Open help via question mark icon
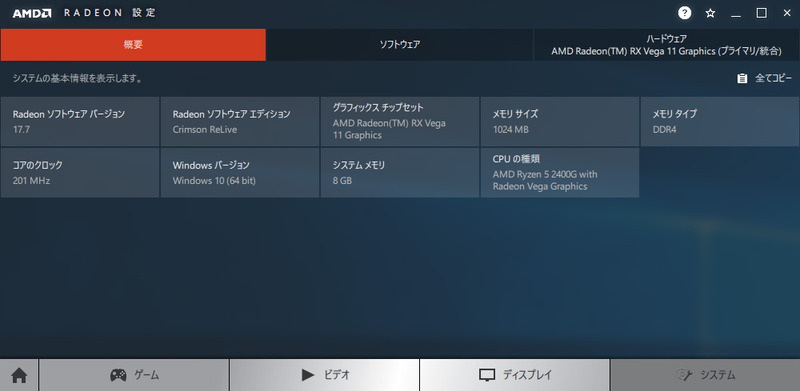This screenshot has width=800, height=391. [685, 13]
